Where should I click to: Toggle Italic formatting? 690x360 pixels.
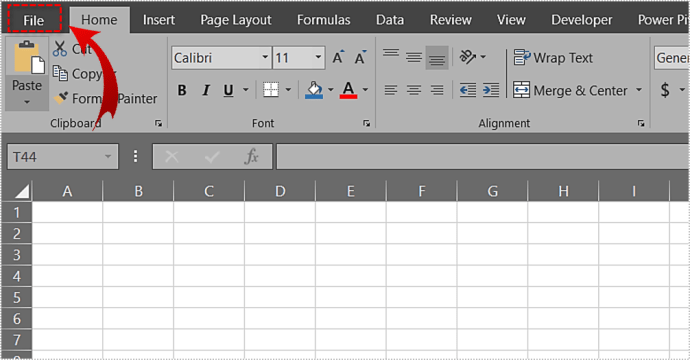pos(206,90)
